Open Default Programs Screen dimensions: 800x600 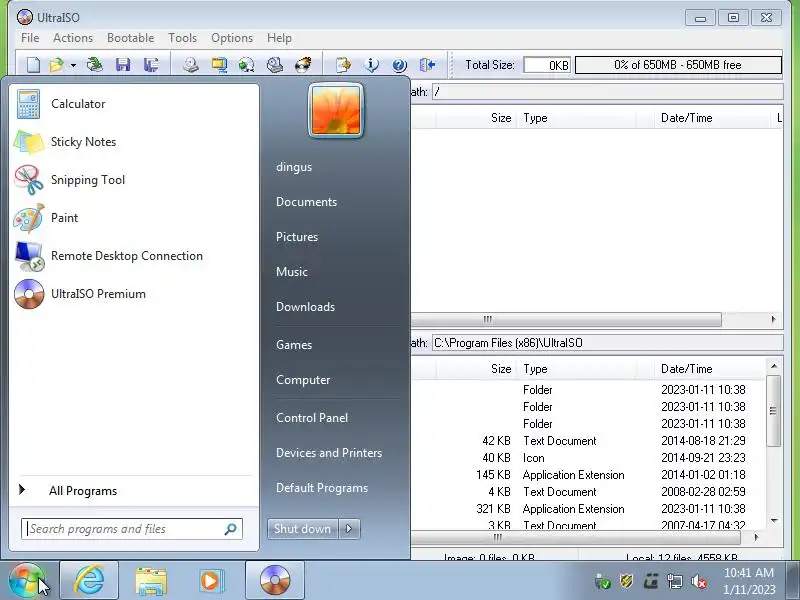[x=322, y=488]
